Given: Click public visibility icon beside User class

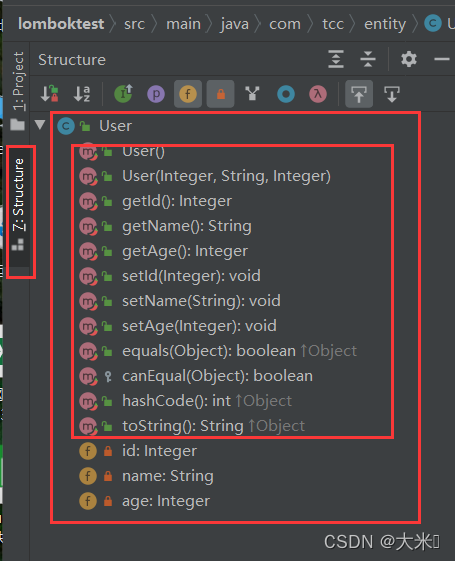Looking at the screenshot, I should point(85,126).
